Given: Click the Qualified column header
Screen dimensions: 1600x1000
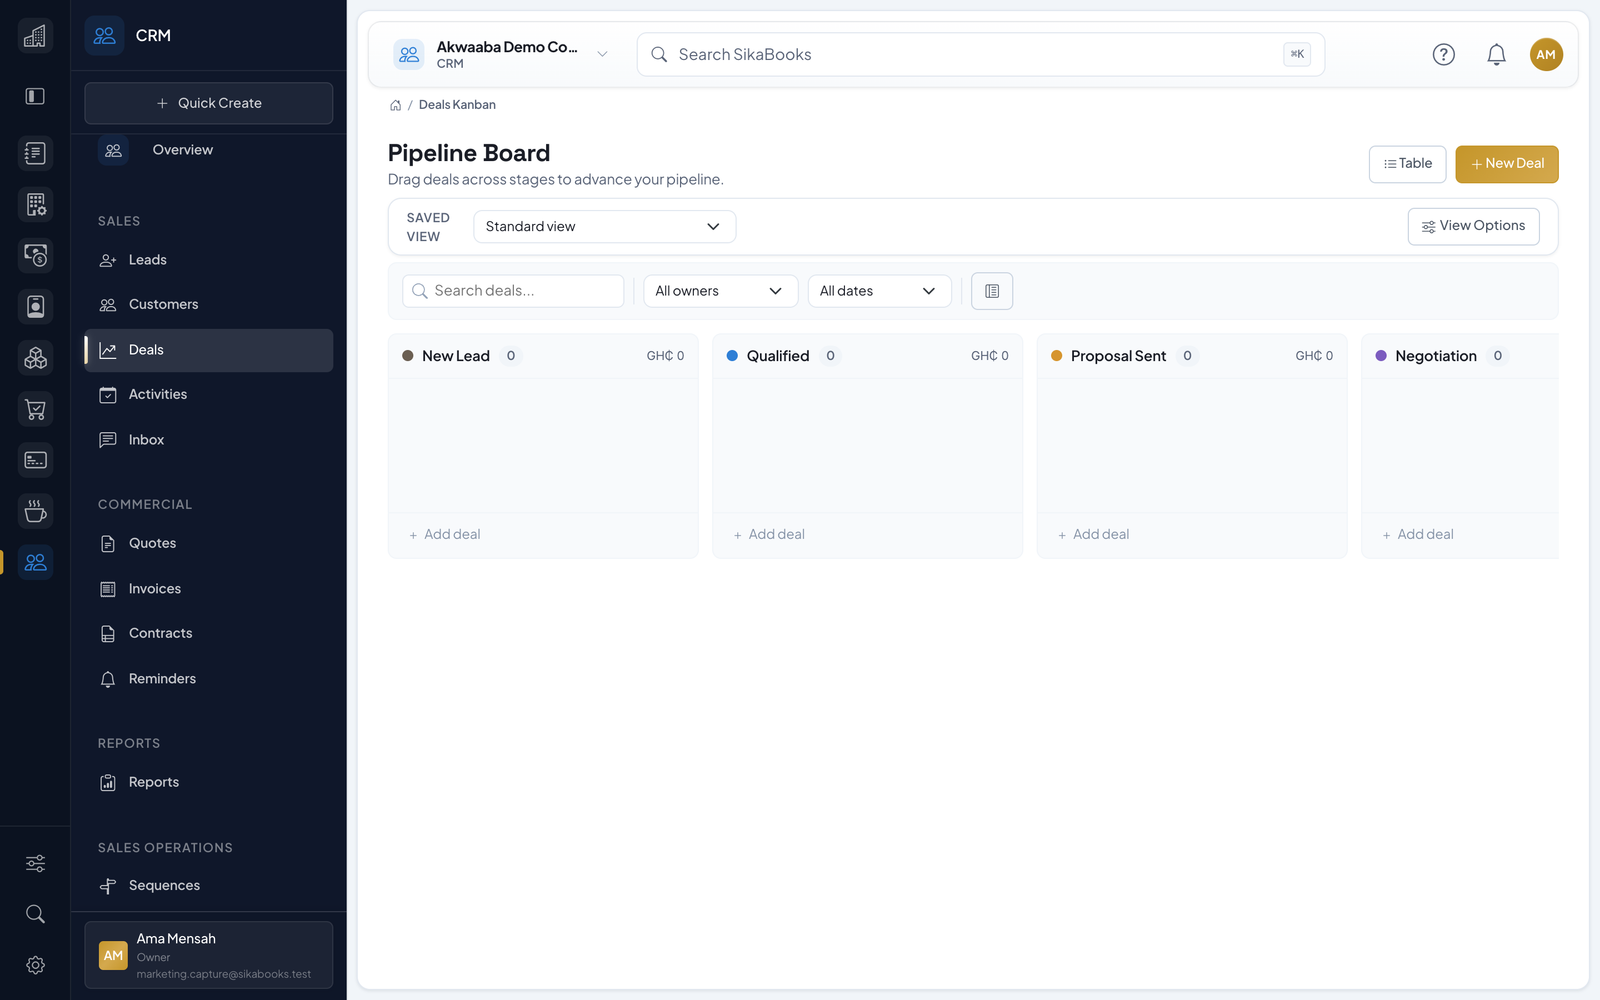Looking at the screenshot, I should (x=868, y=356).
